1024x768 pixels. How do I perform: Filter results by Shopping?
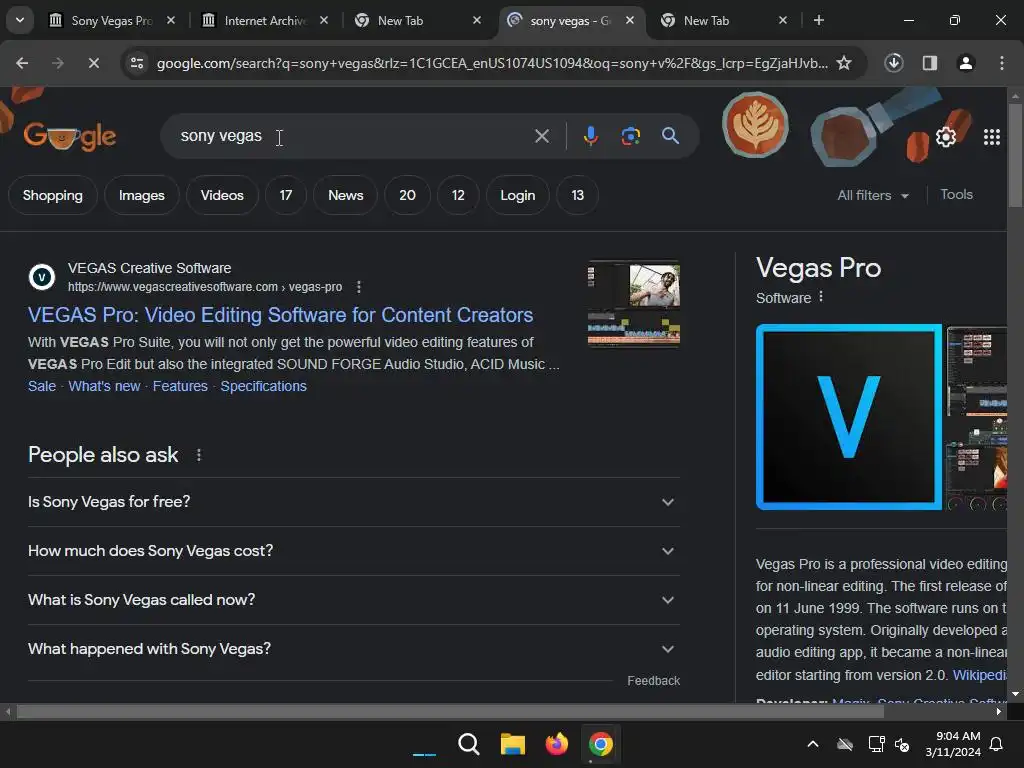pyautogui.click(x=53, y=195)
